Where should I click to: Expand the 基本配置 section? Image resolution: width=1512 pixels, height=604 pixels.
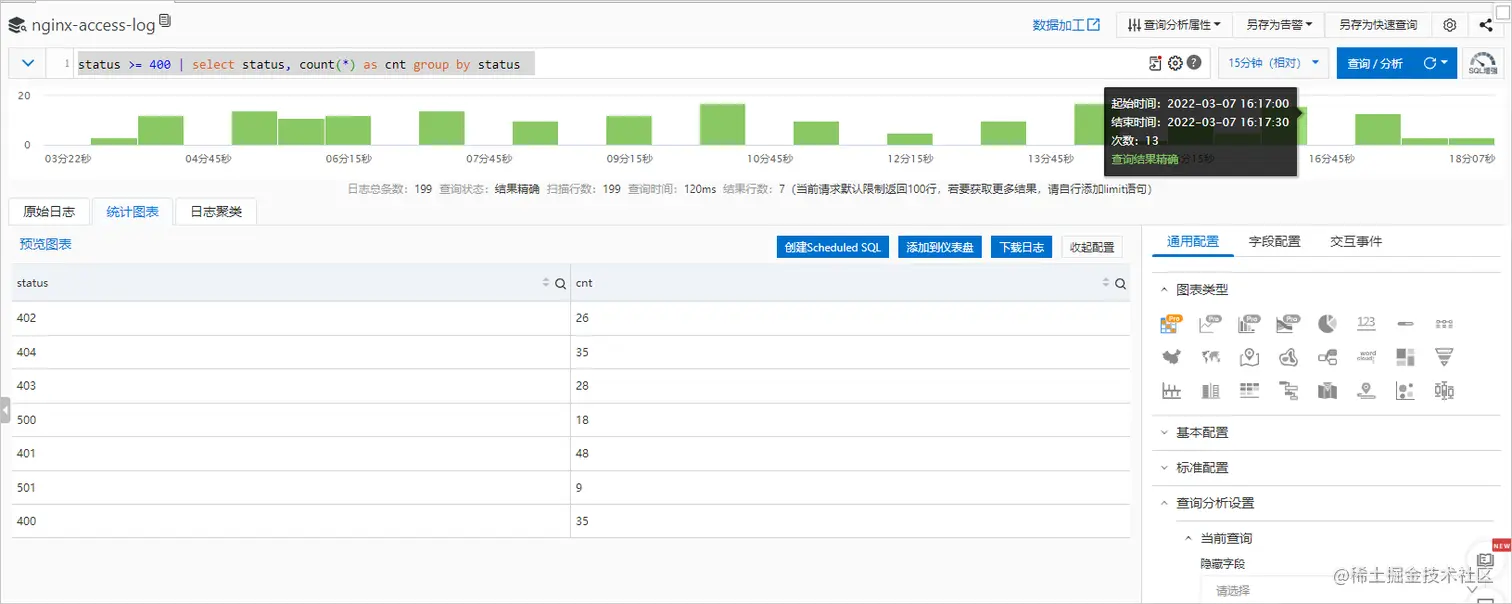pyautogui.click(x=1163, y=433)
